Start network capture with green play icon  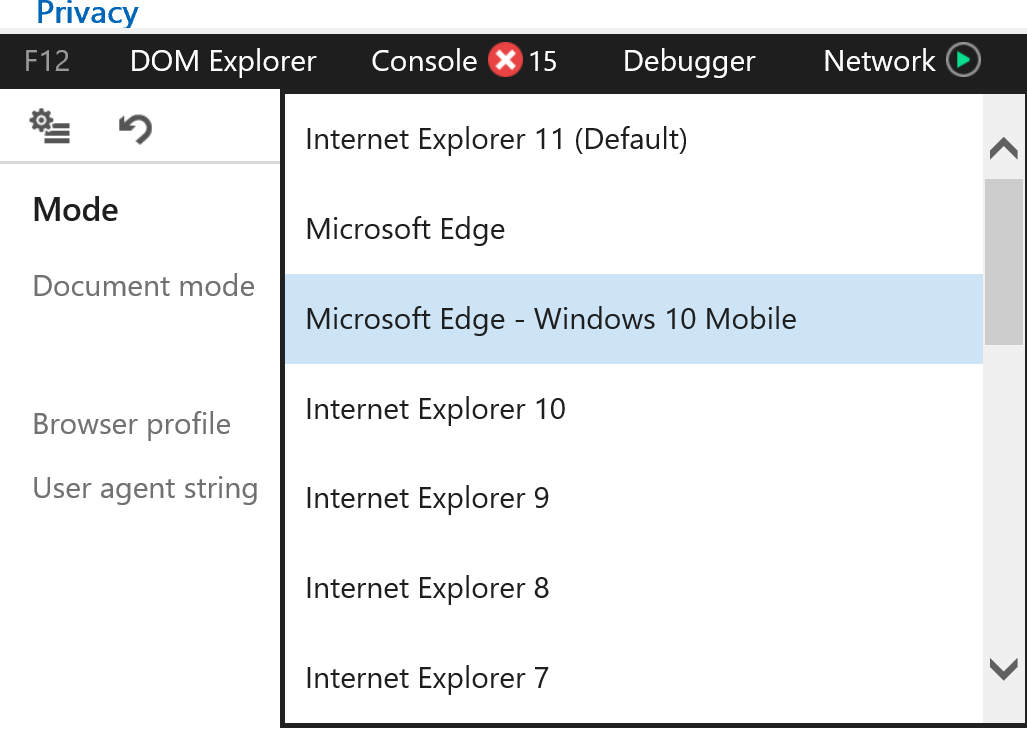(x=963, y=60)
